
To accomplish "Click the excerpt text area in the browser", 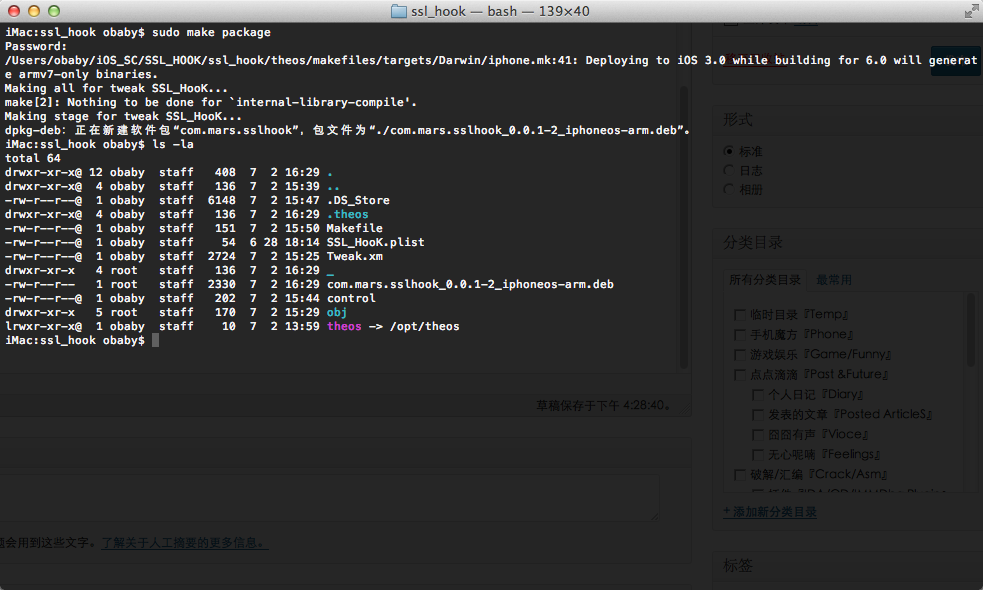I will 329,498.
